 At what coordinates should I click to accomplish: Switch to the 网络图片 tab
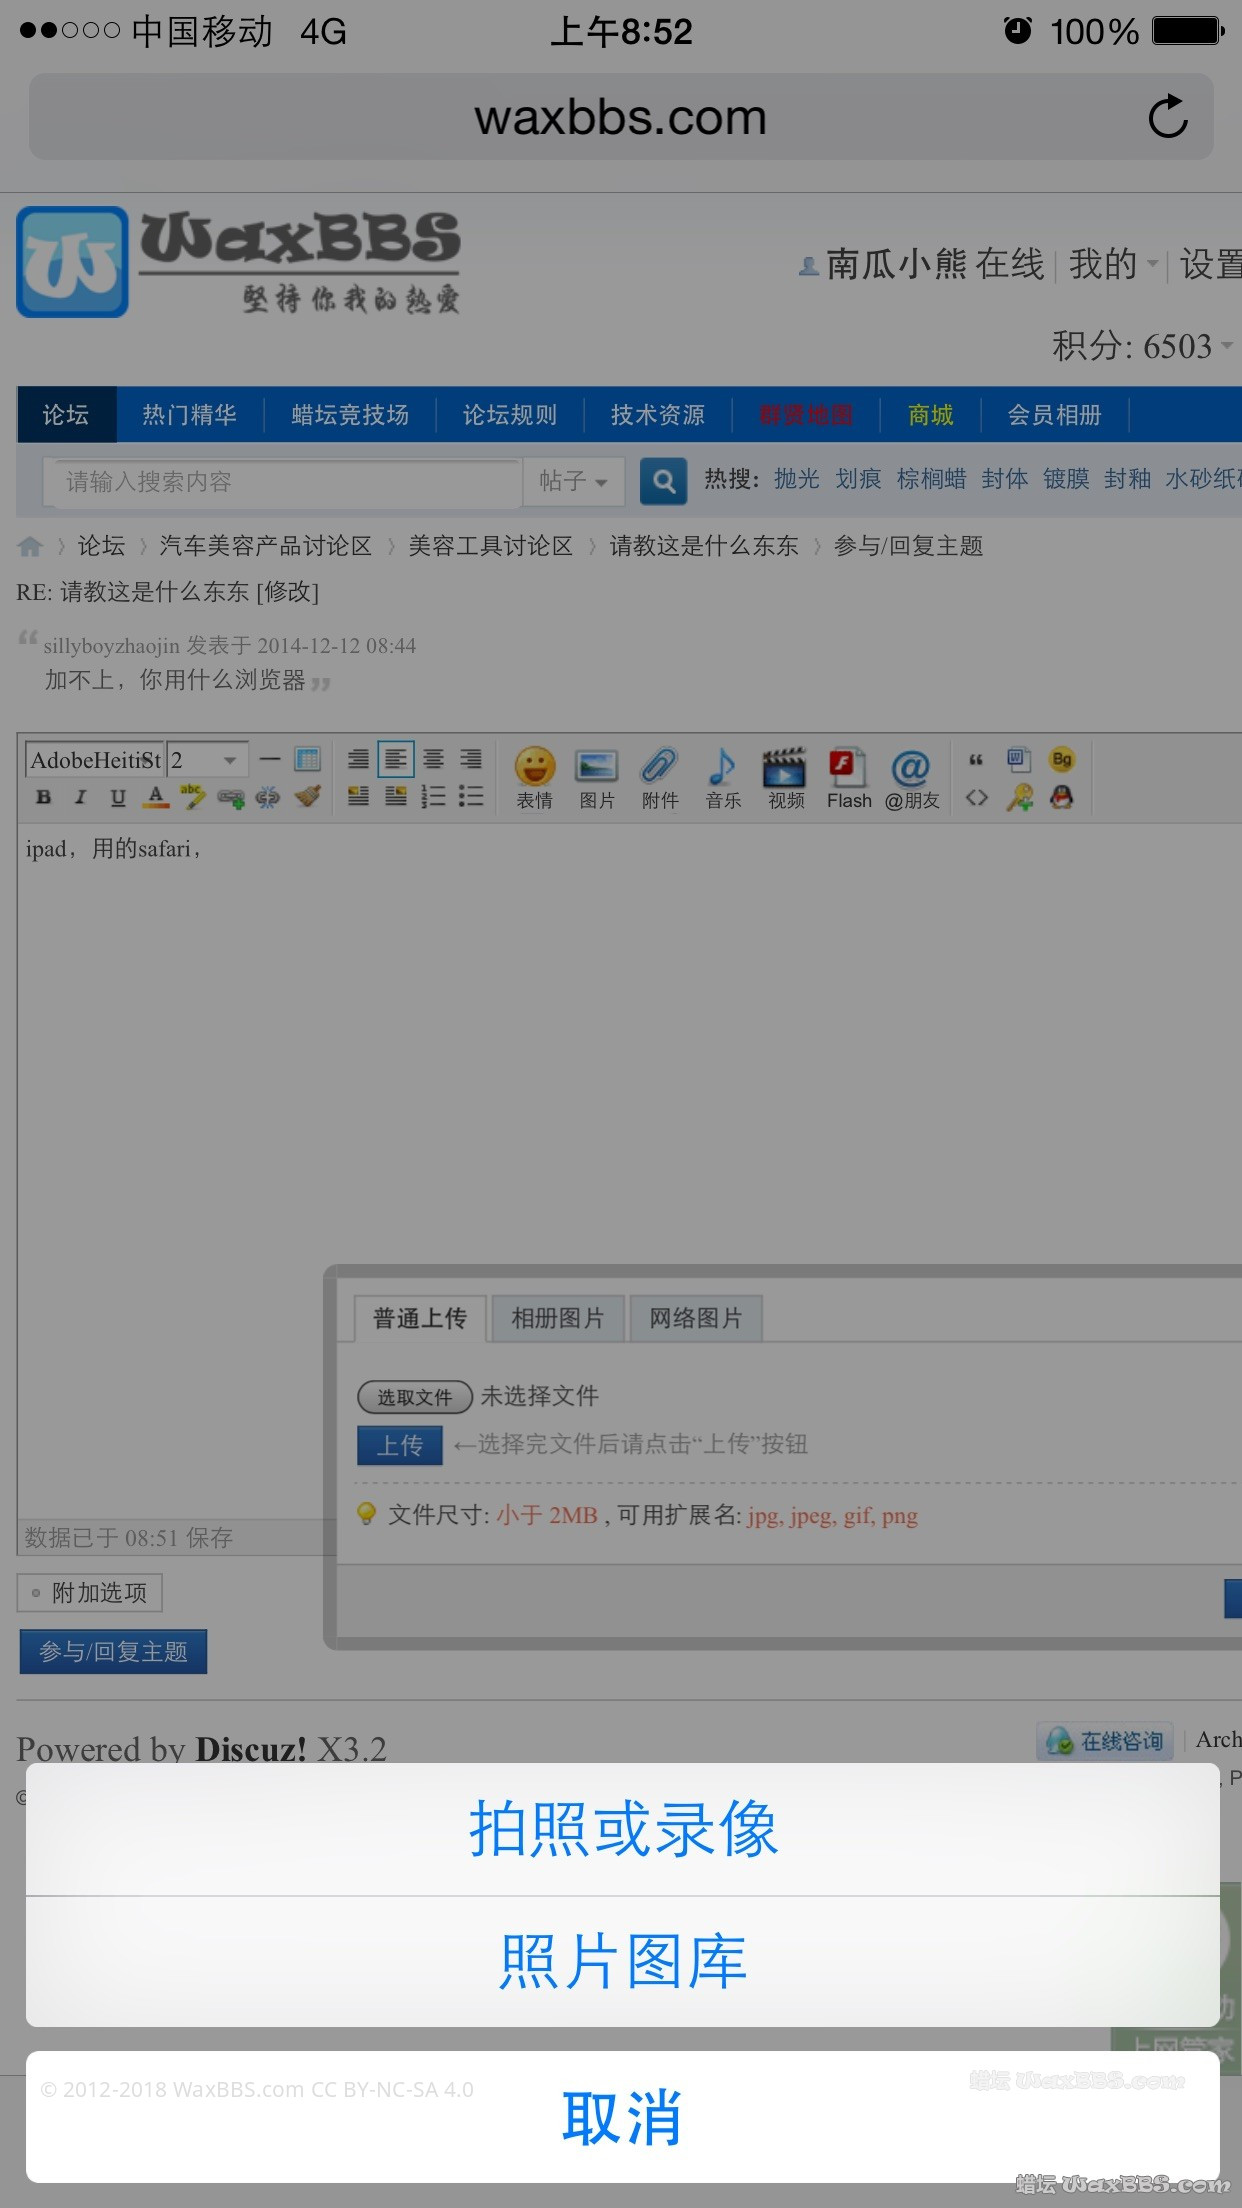695,1318
